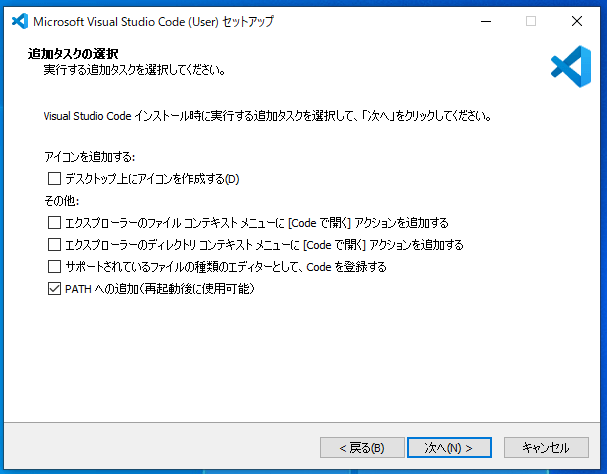
Task: Click the アイコンを追加する: group label
Action: [89, 158]
